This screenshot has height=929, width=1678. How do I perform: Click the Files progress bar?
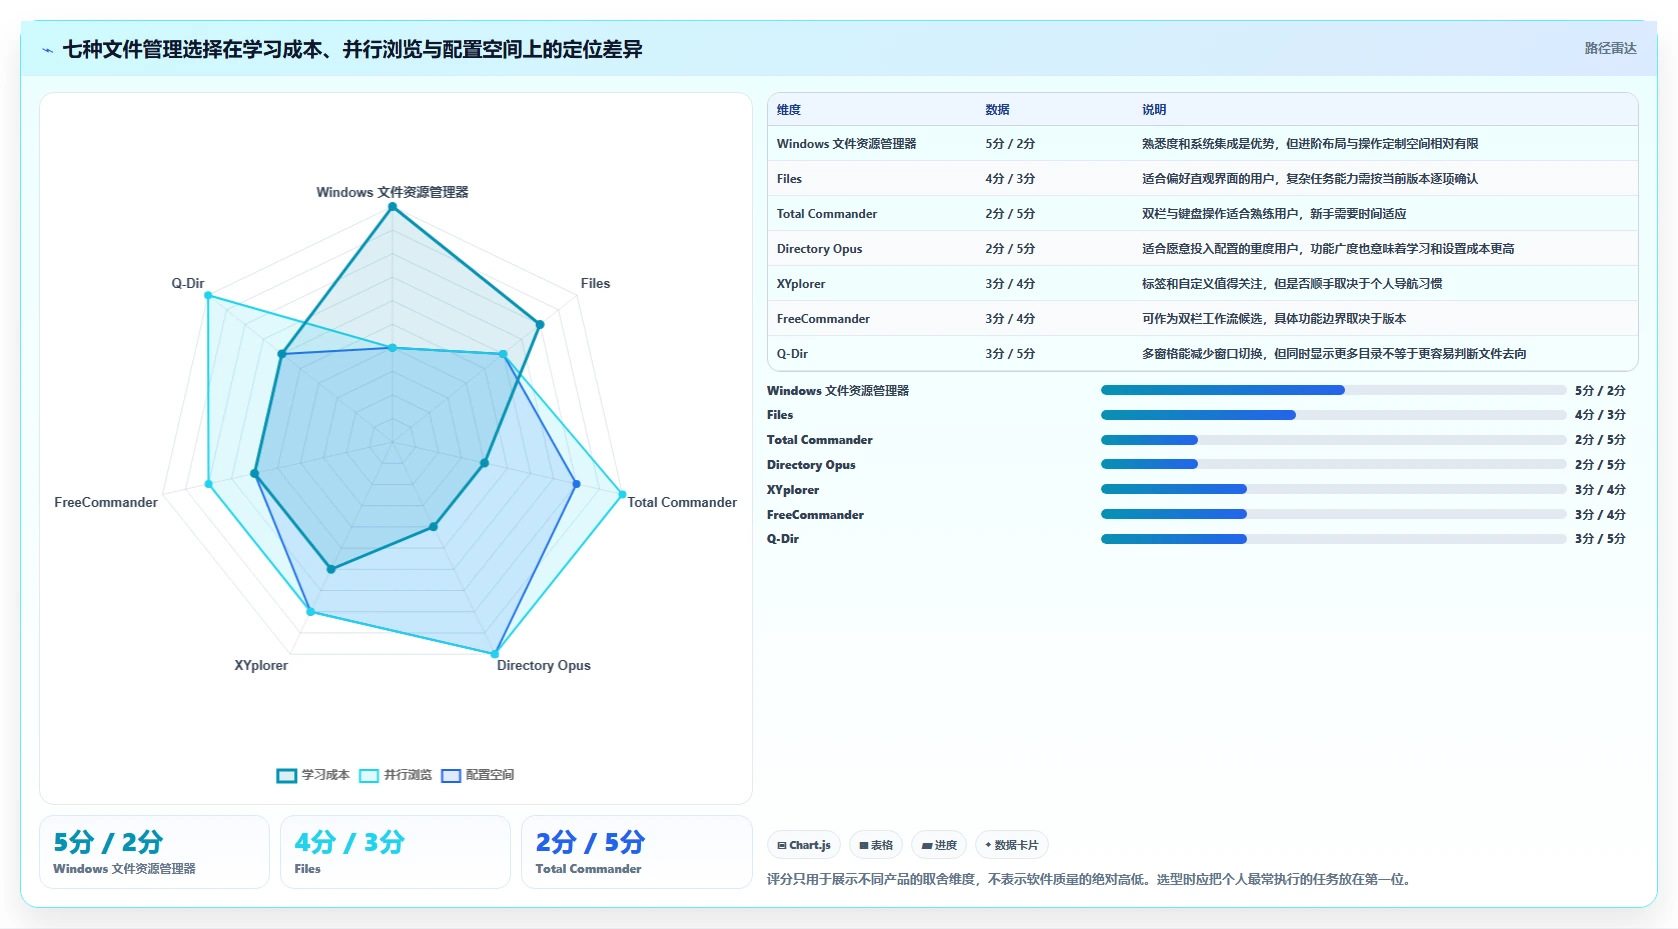point(1333,415)
